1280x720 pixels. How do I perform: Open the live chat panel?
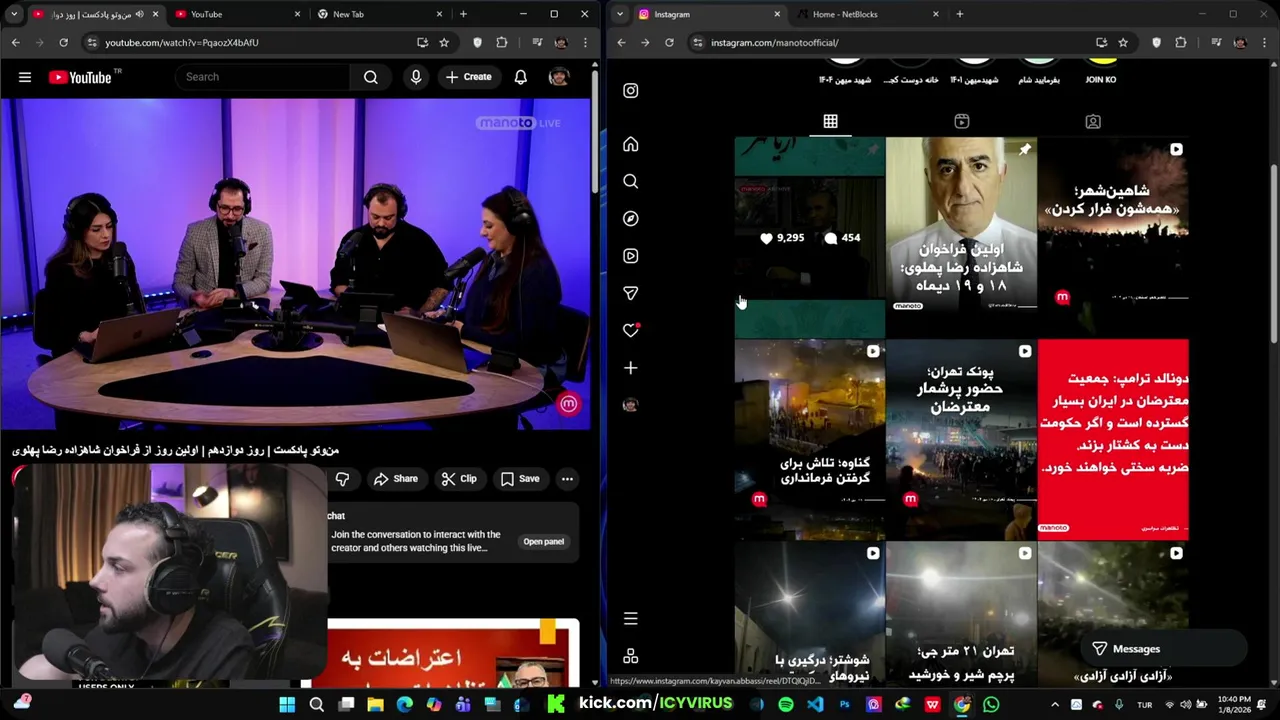[x=544, y=541]
